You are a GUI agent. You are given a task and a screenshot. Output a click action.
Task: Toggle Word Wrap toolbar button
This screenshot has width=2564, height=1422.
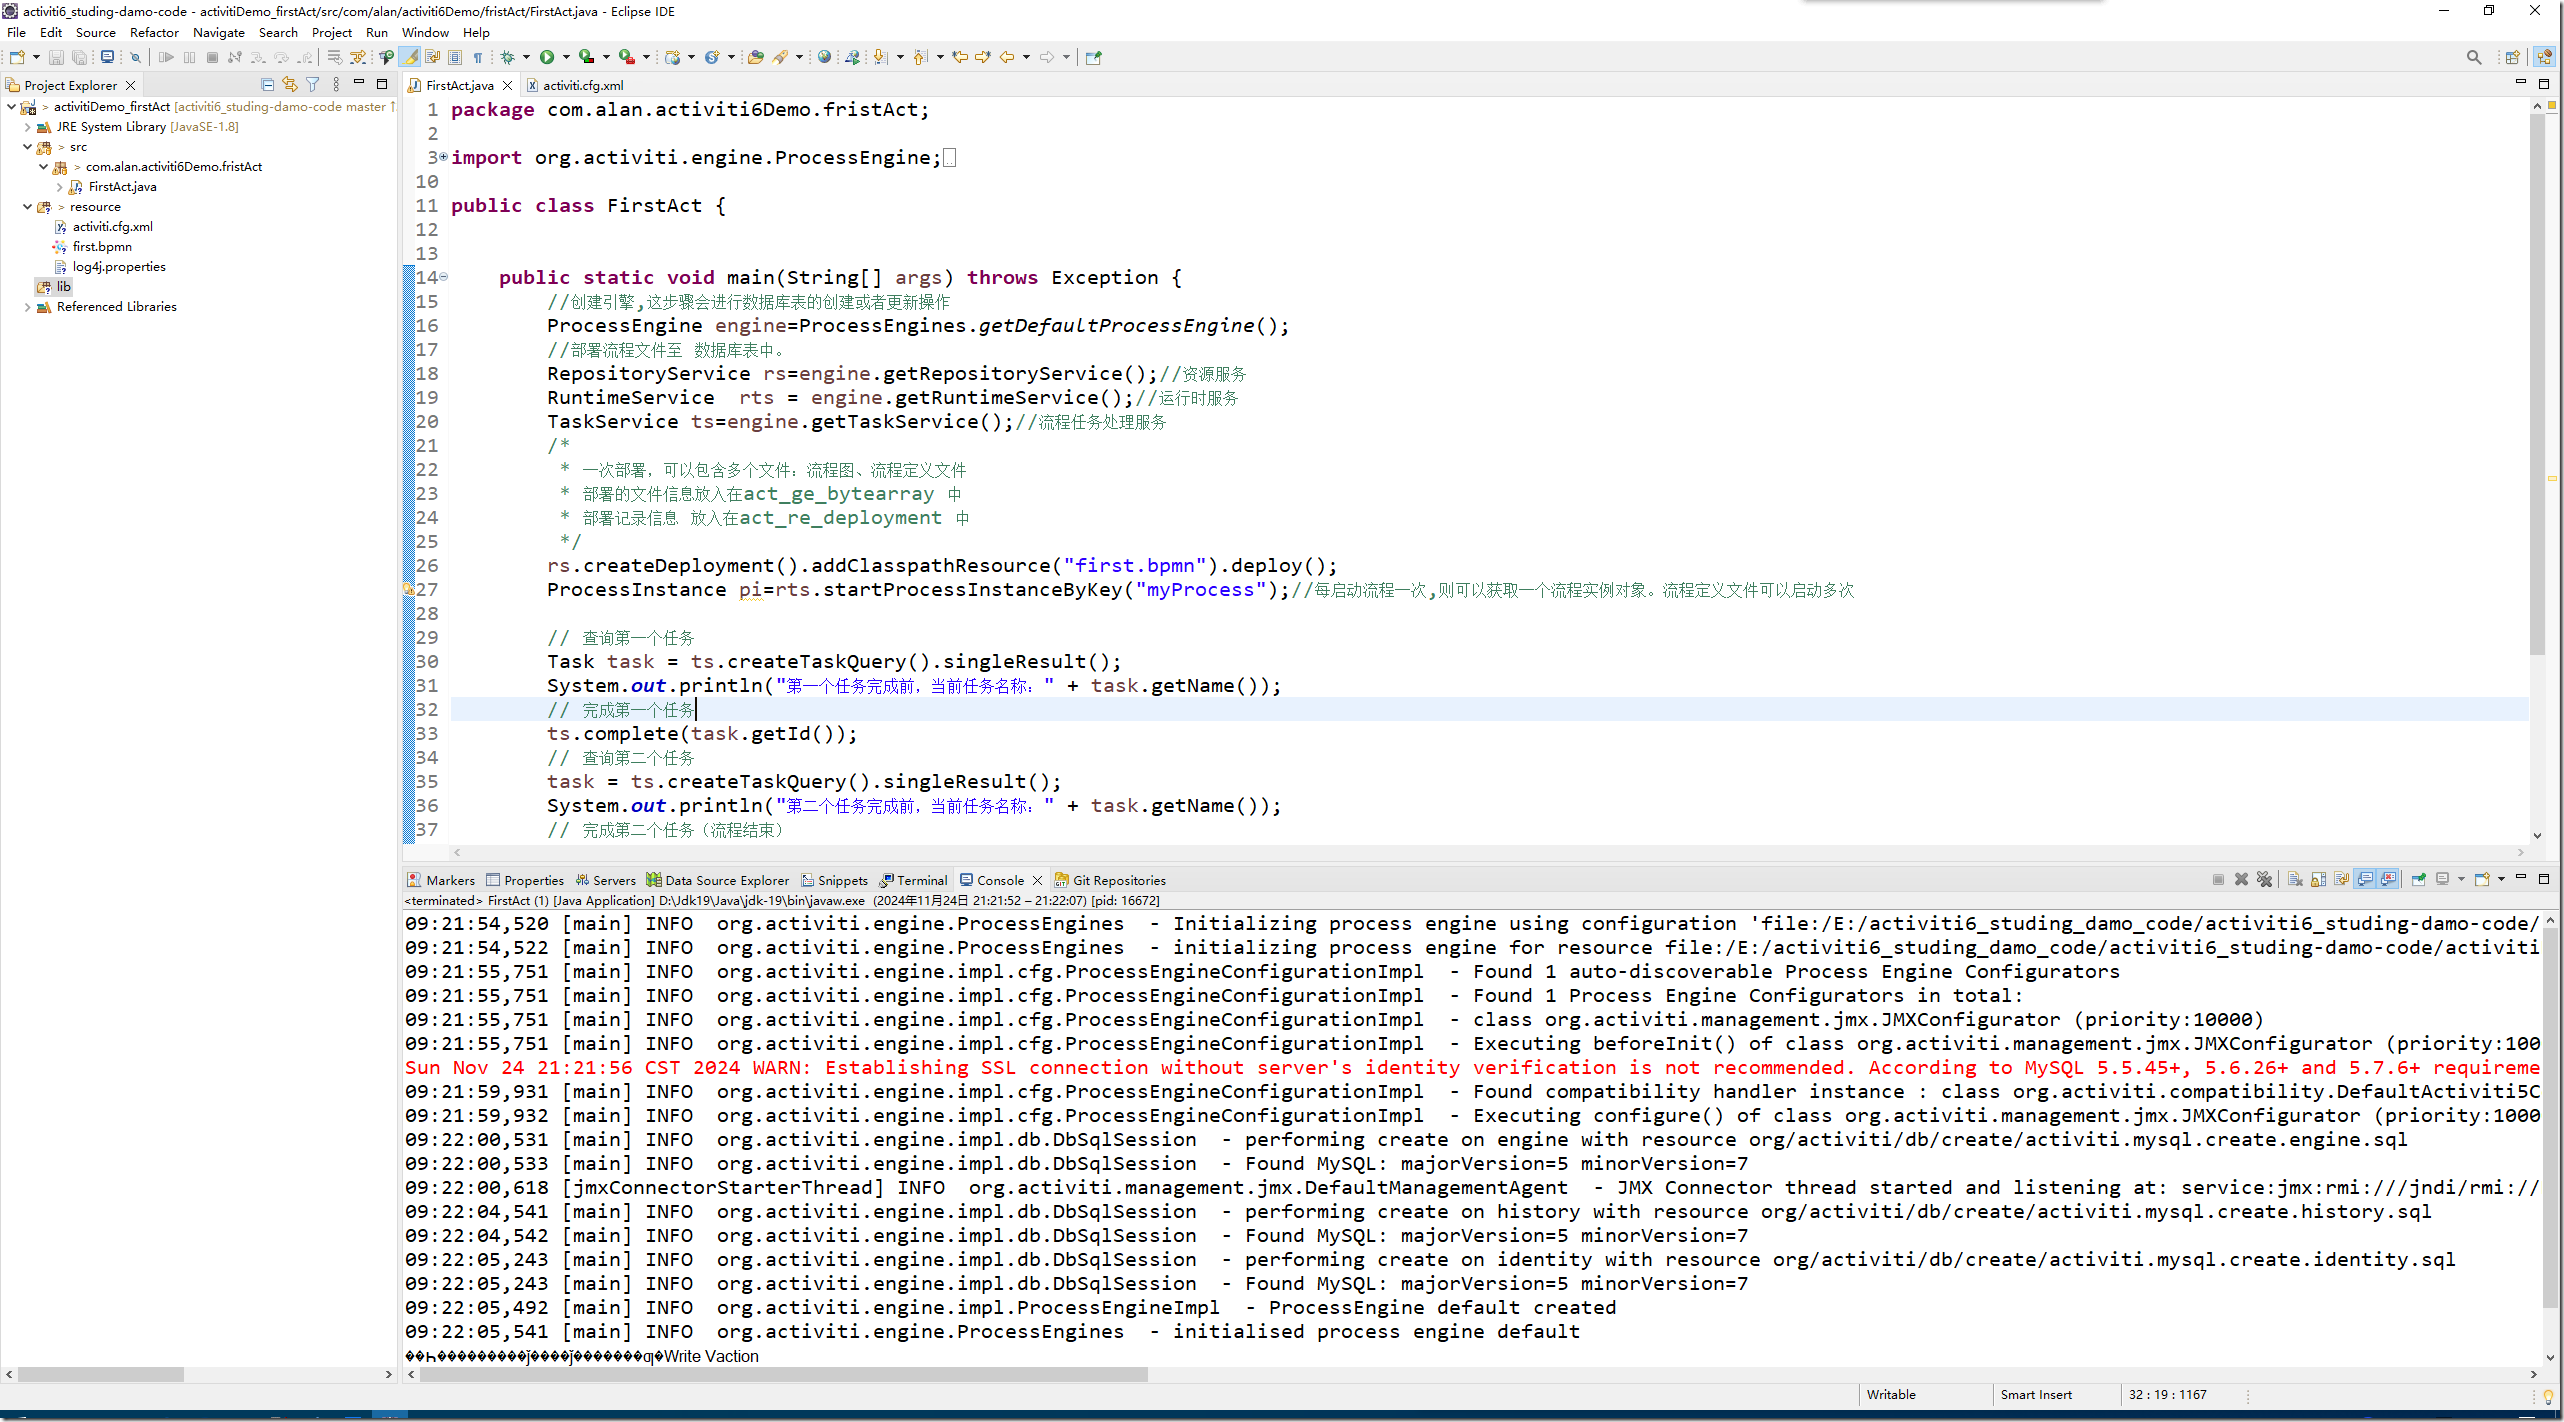[x=432, y=57]
